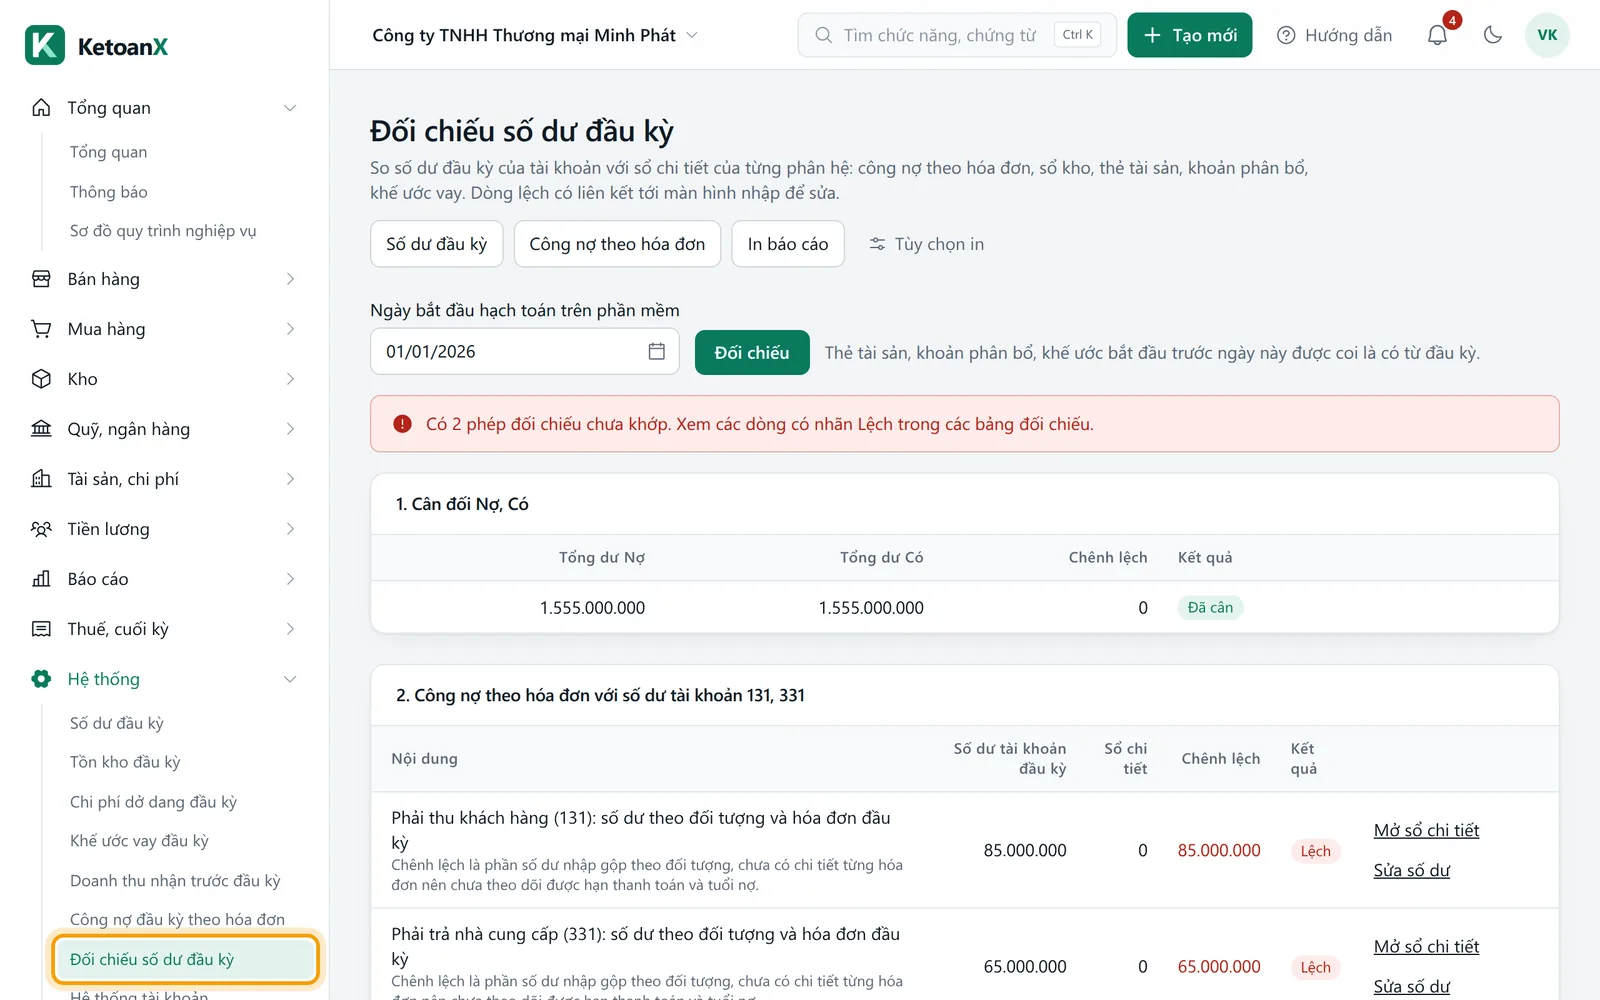Click Sửa số dư for account 131
Image resolution: width=1600 pixels, height=1000 pixels.
pyautogui.click(x=1412, y=870)
